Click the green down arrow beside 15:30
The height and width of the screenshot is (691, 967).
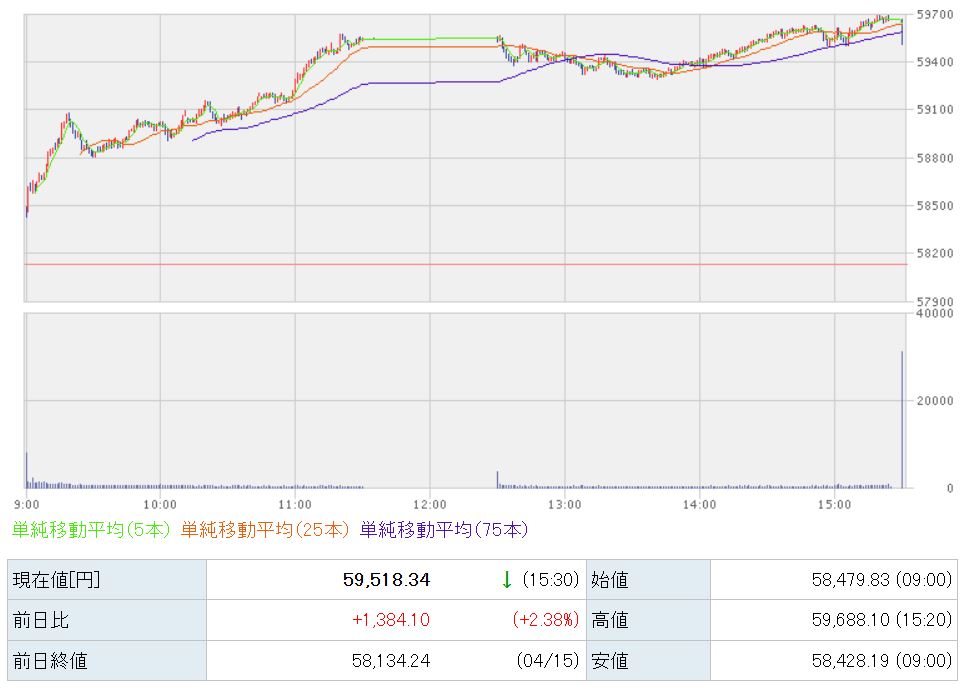507,580
